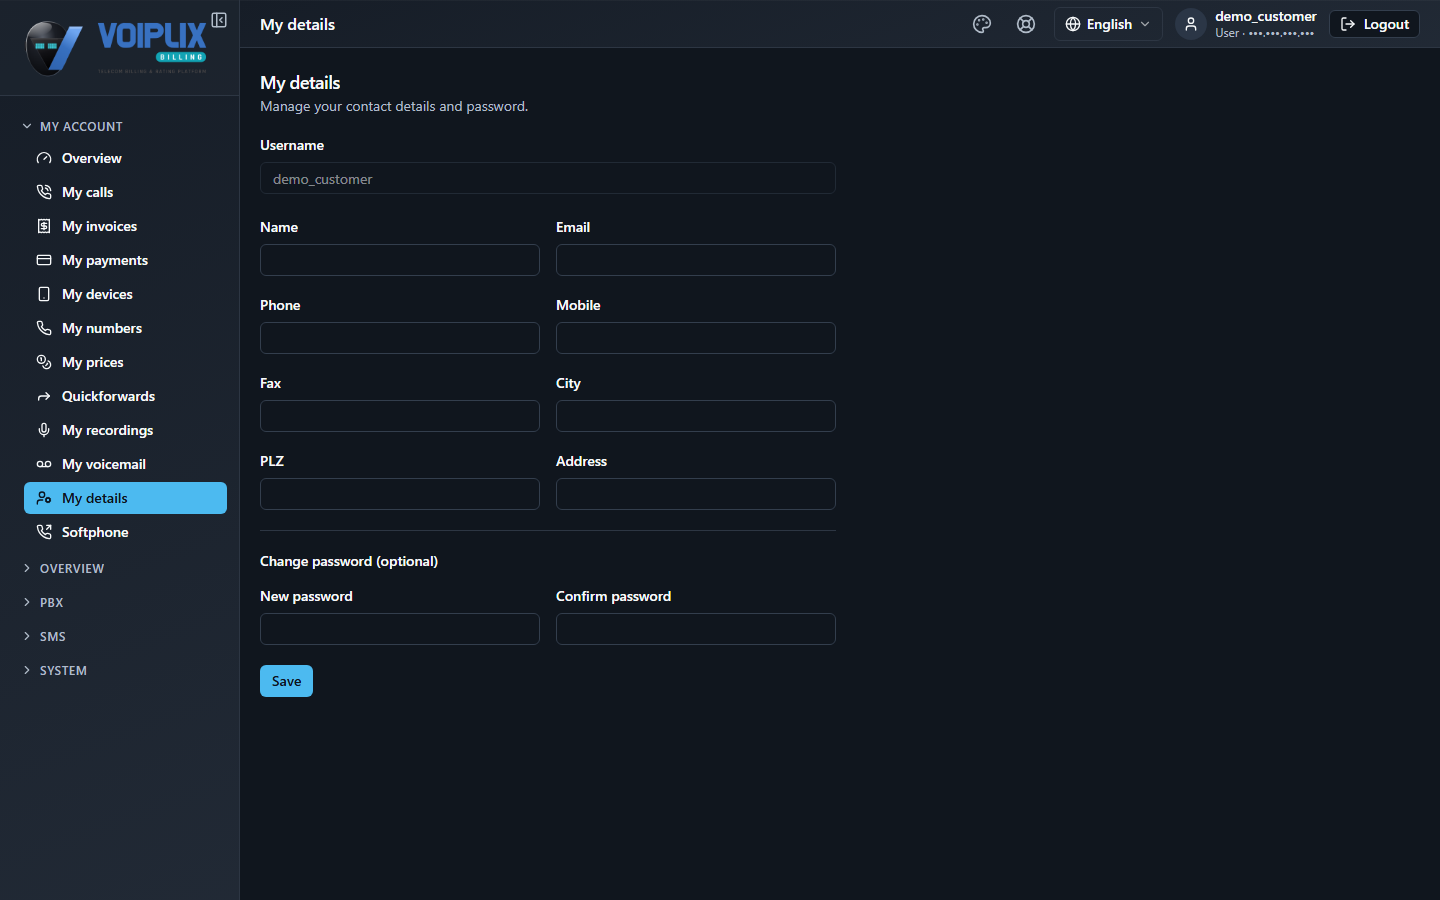Click "Manage your contact details and password." text
The image size is (1440, 900).
click(x=394, y=106)
